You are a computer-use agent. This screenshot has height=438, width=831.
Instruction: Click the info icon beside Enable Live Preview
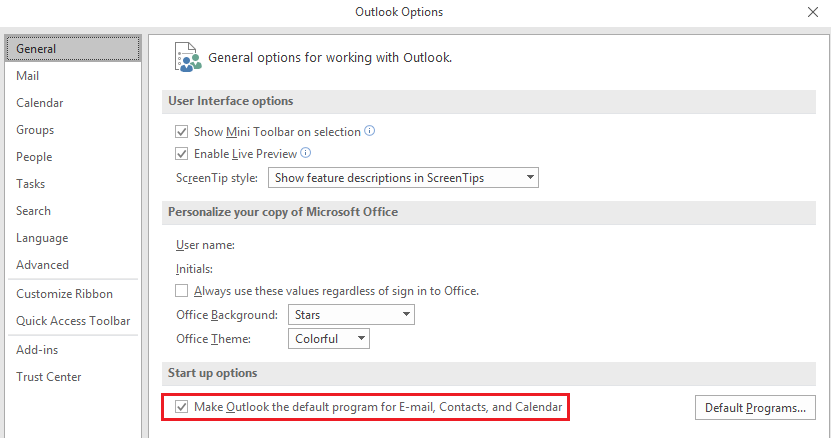306,153
